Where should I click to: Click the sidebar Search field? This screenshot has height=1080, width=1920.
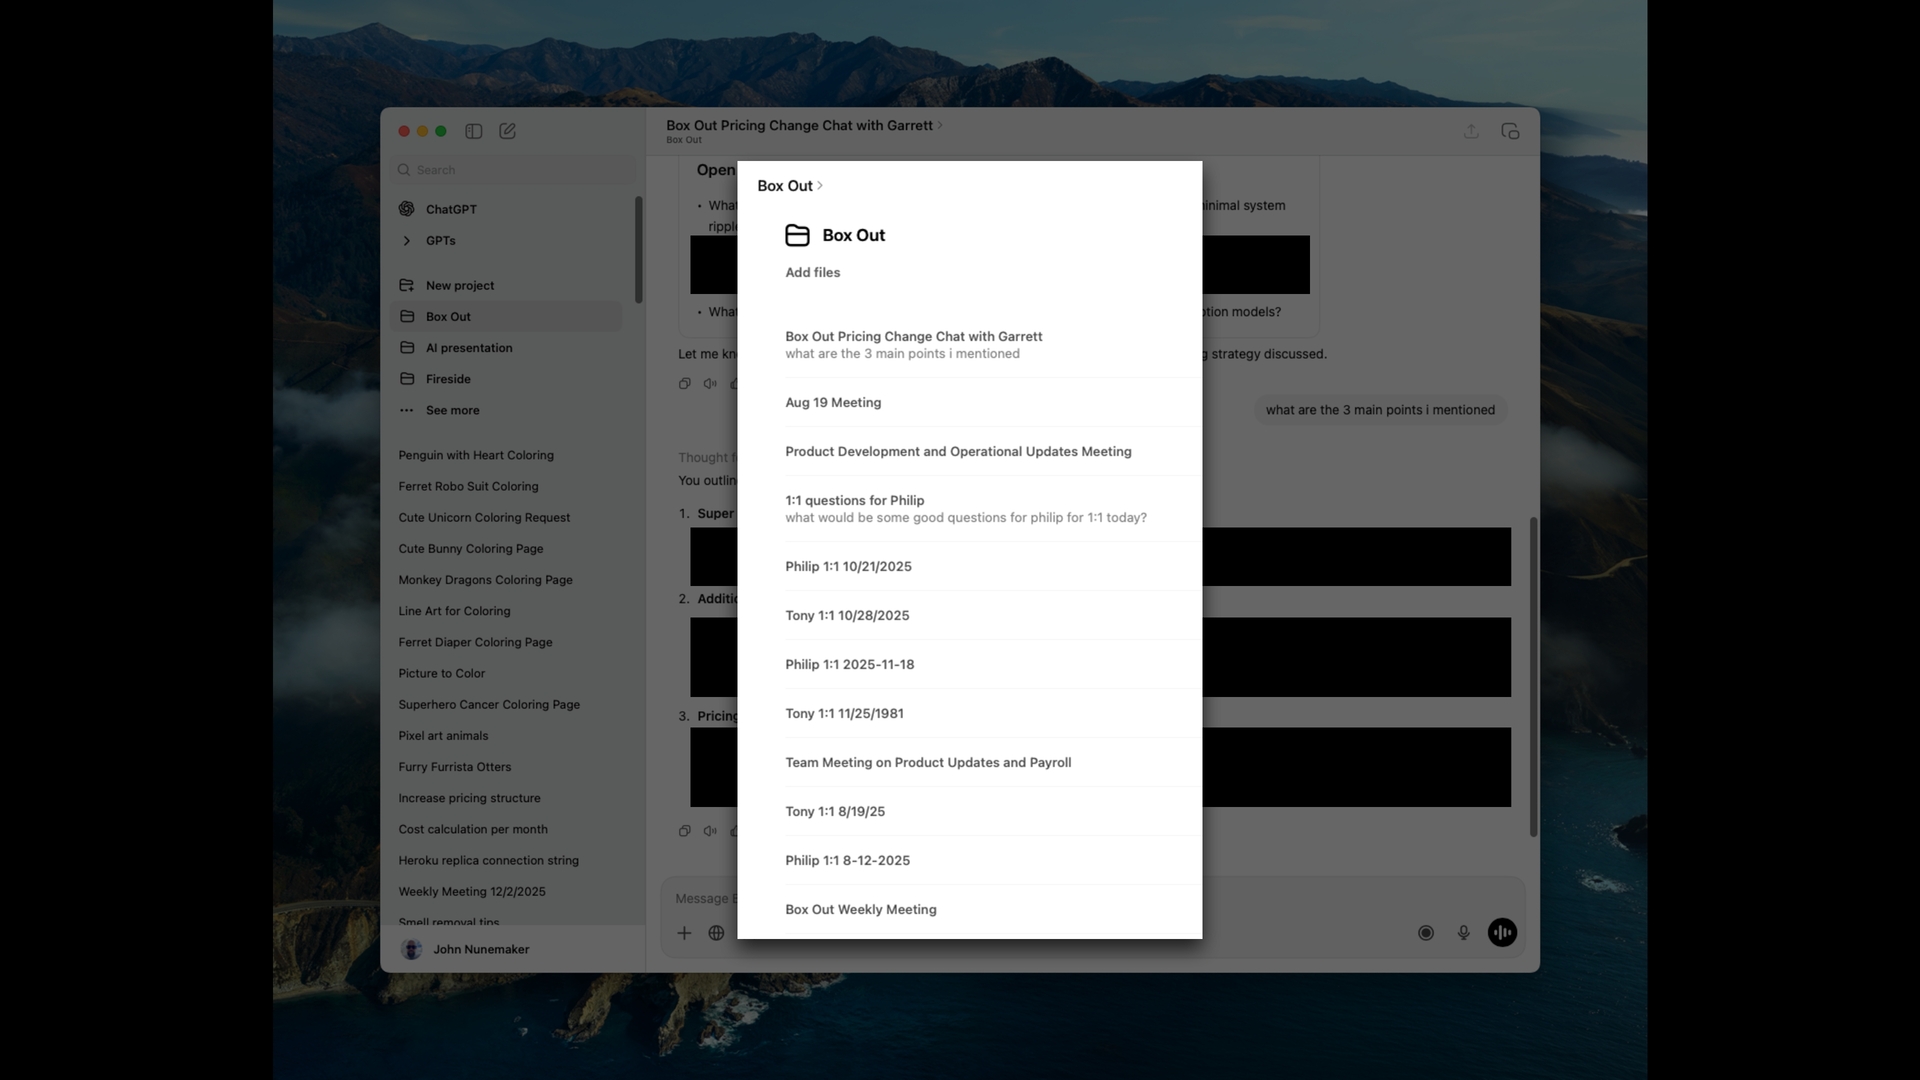514,170
